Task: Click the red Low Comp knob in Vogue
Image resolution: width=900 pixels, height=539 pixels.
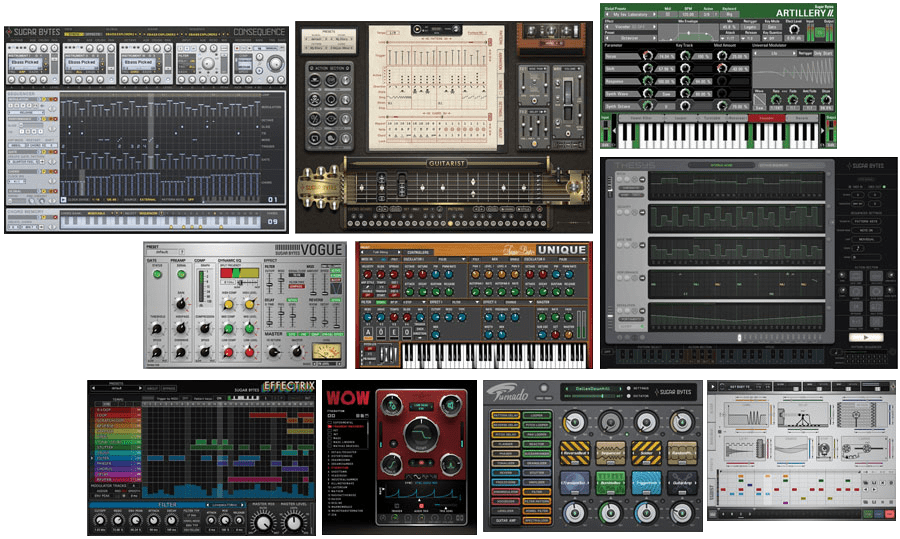Action: click(228, 352)
